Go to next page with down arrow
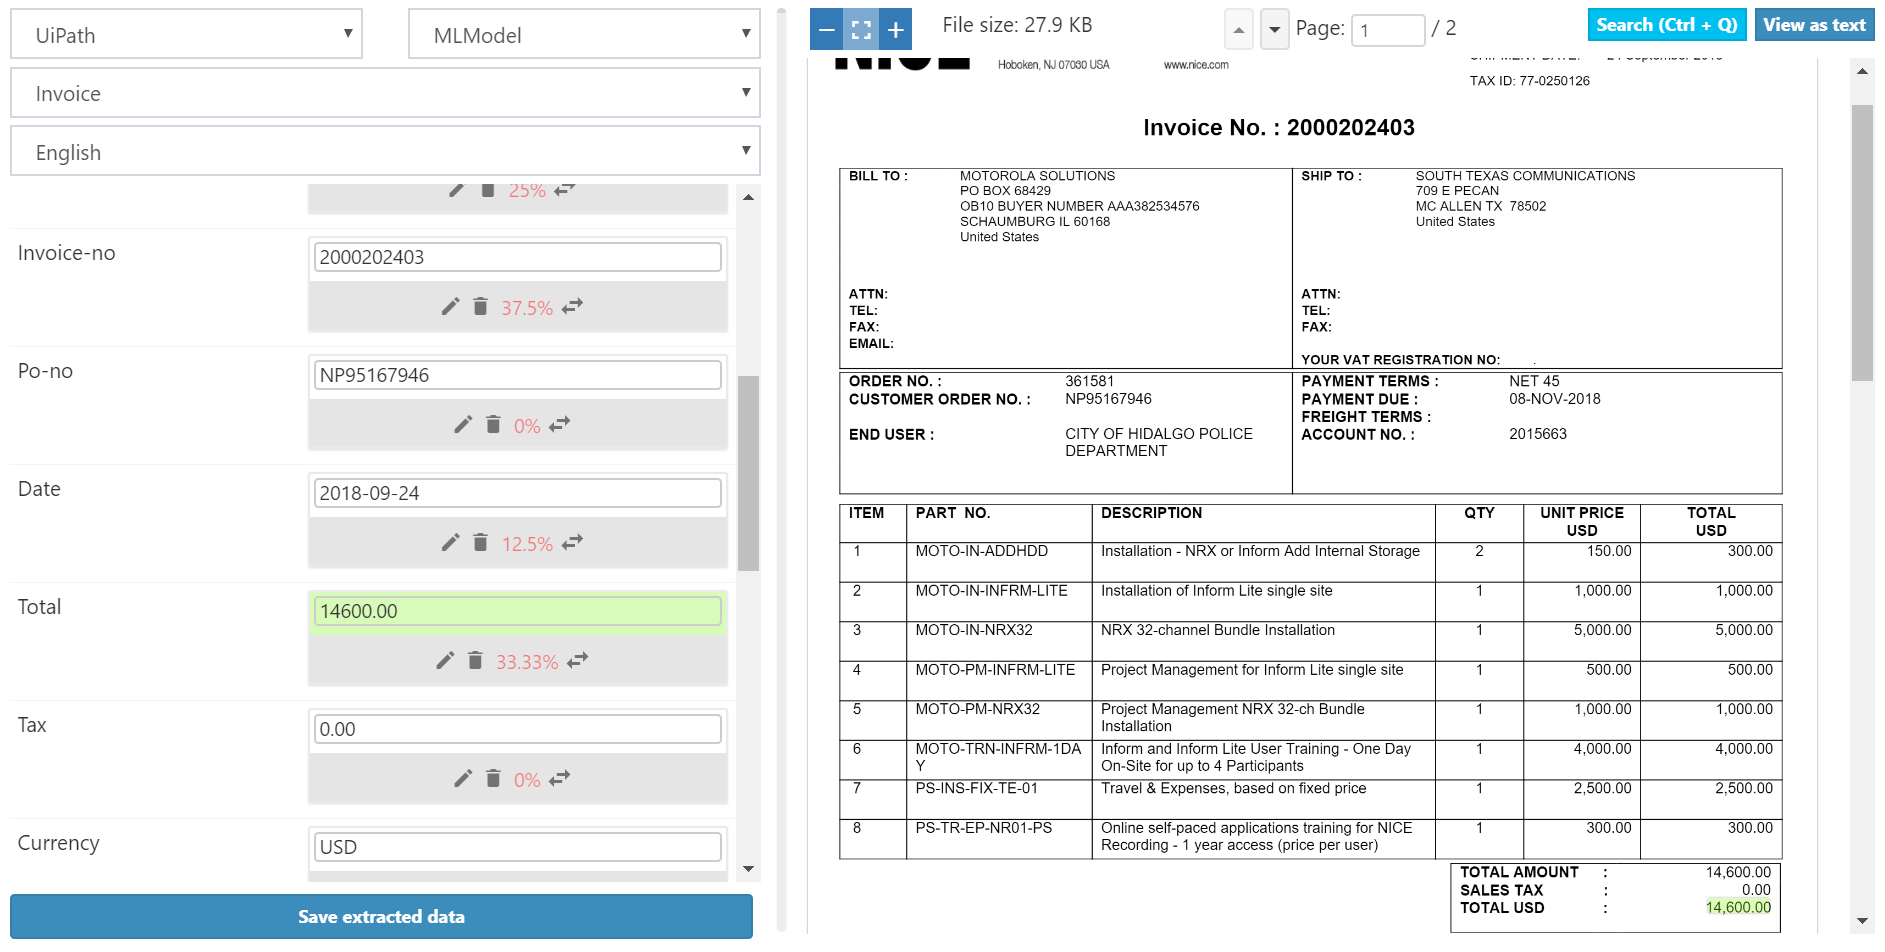The height and width of the screenshot is (952, 1885). pyautogui.click(x=1274, y=30)
